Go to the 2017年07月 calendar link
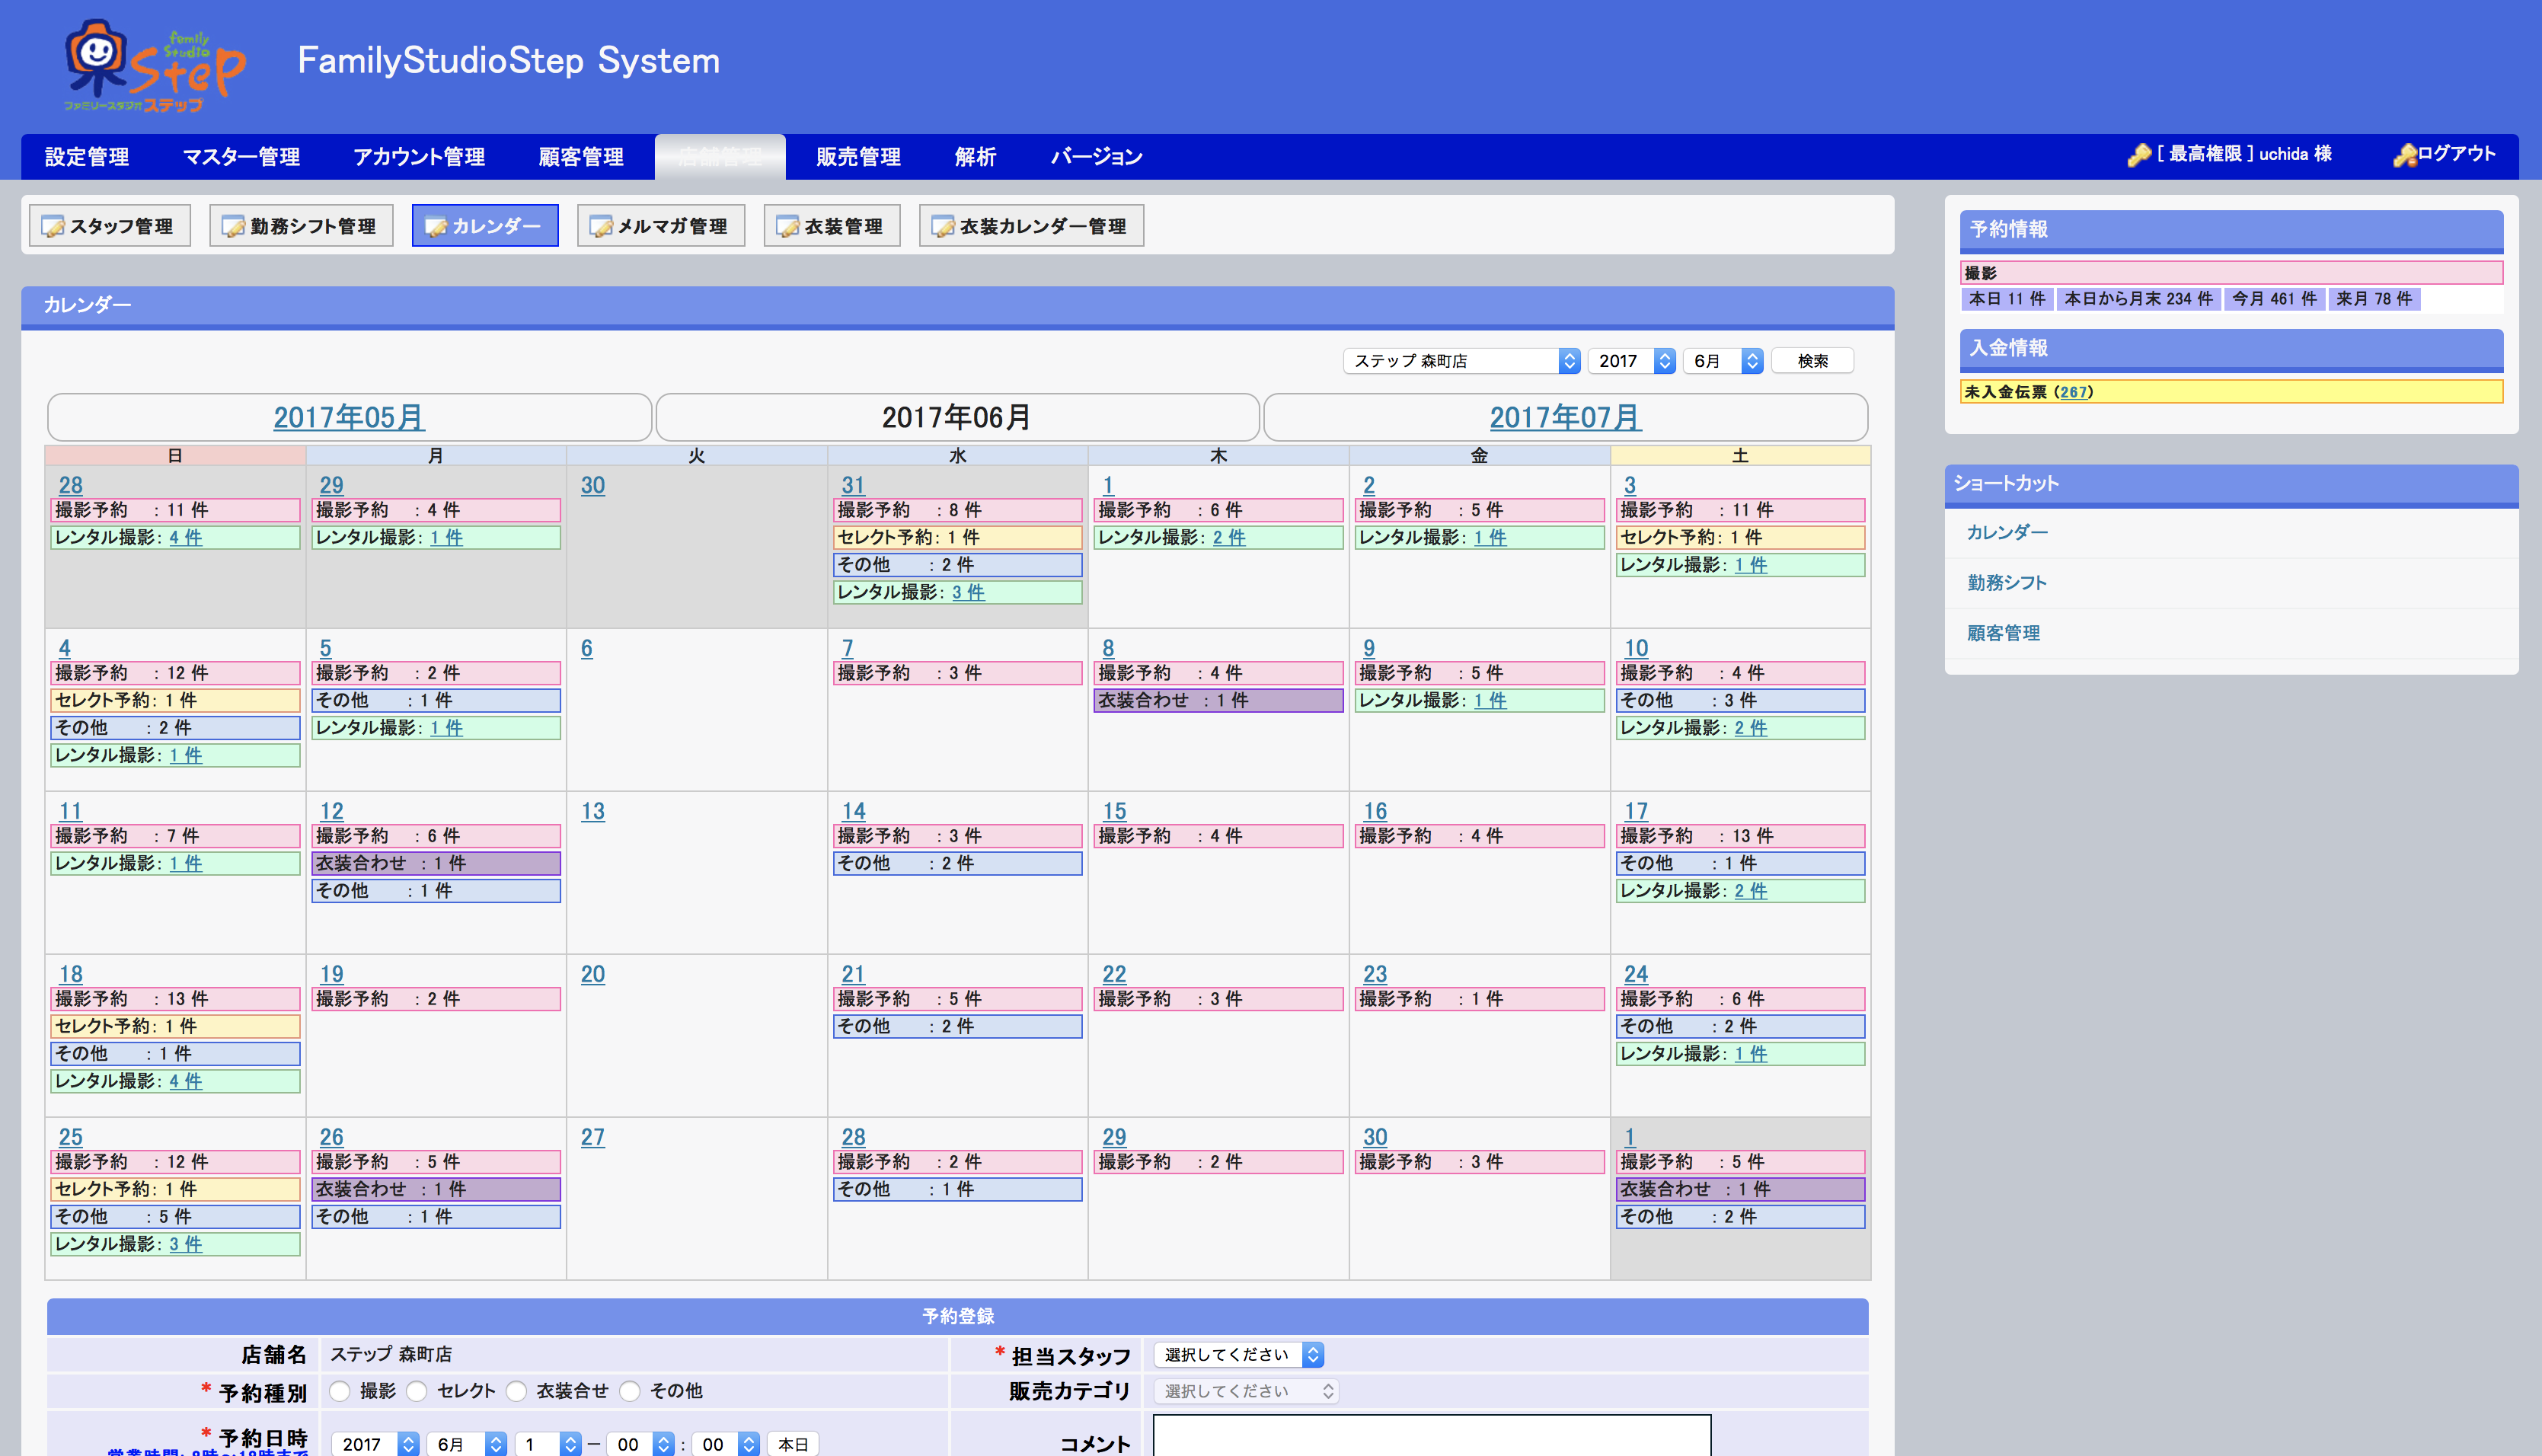The height and width of the screenshot is (1456, 2542). tap(1565, 417)
